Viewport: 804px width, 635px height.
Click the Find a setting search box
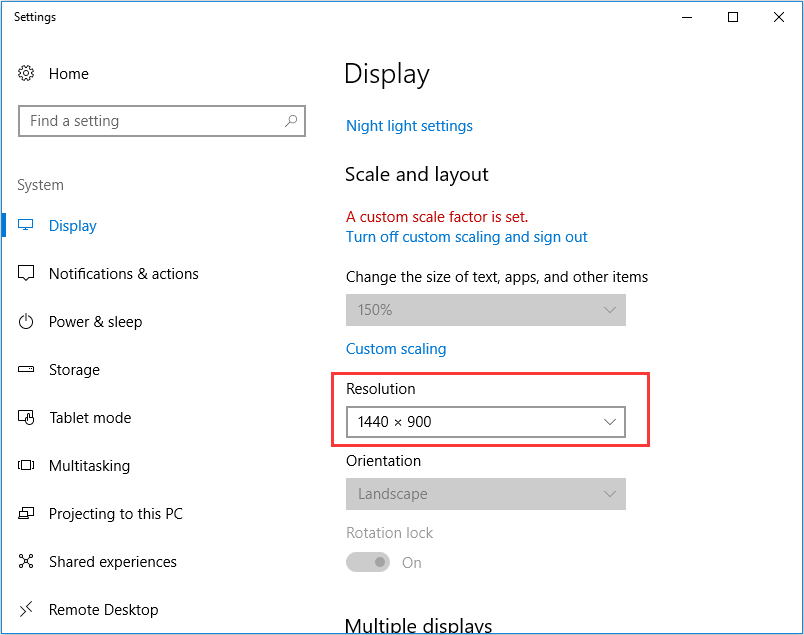[x=162, y=121]
